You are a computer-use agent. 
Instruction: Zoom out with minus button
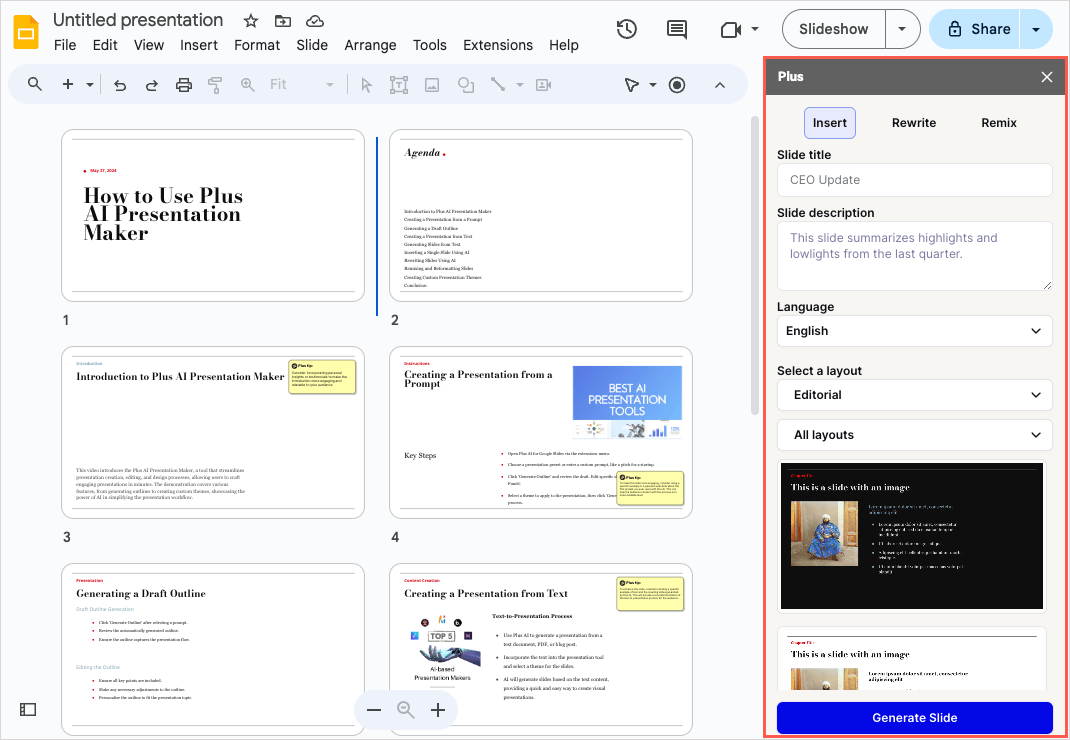373,710
